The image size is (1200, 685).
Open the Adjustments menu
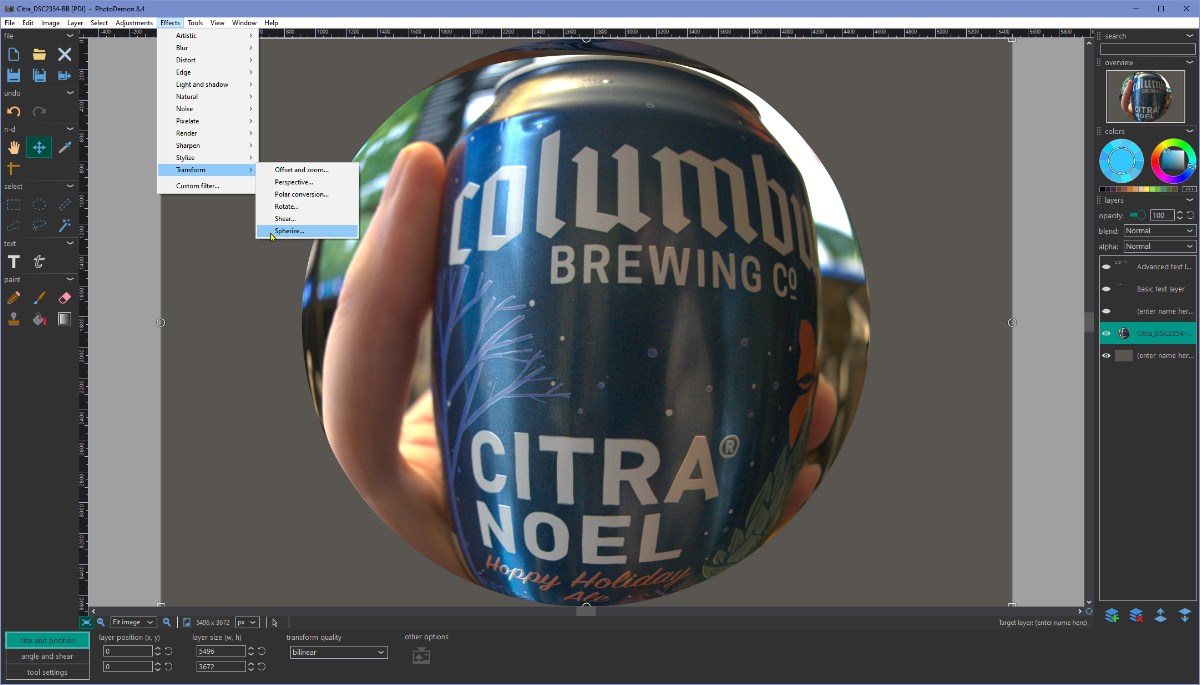[134, 22]
